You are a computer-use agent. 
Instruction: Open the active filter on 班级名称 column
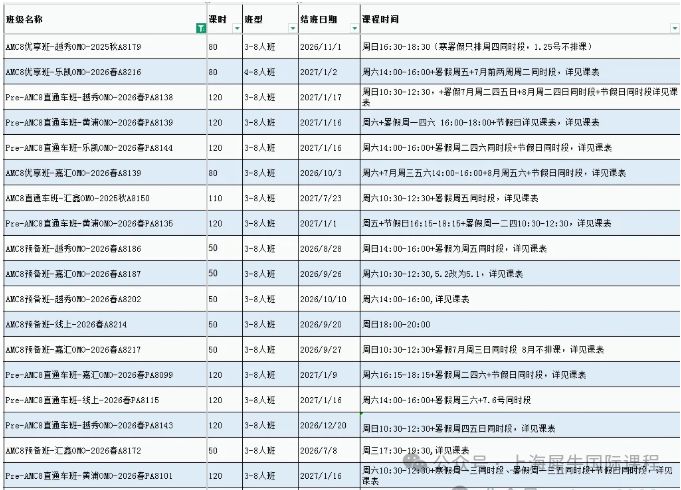[201, 28]
